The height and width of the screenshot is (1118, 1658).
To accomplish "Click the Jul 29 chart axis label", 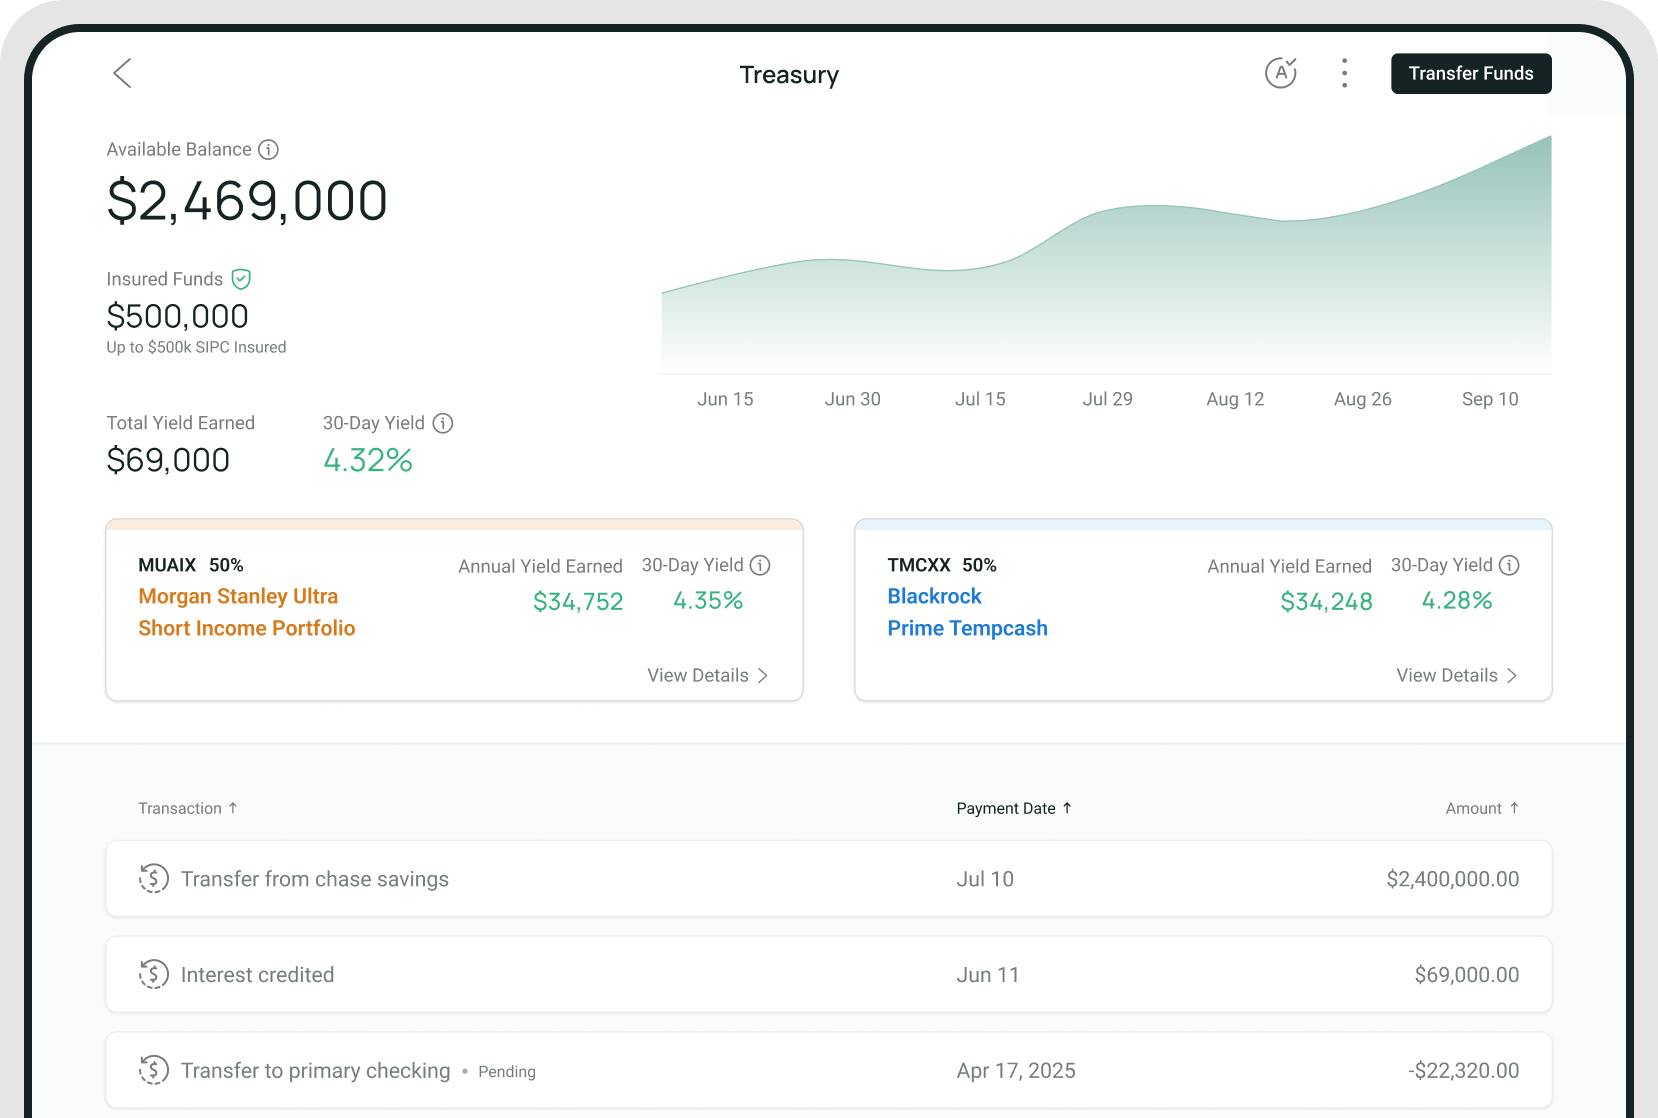I will [1107, 399].
